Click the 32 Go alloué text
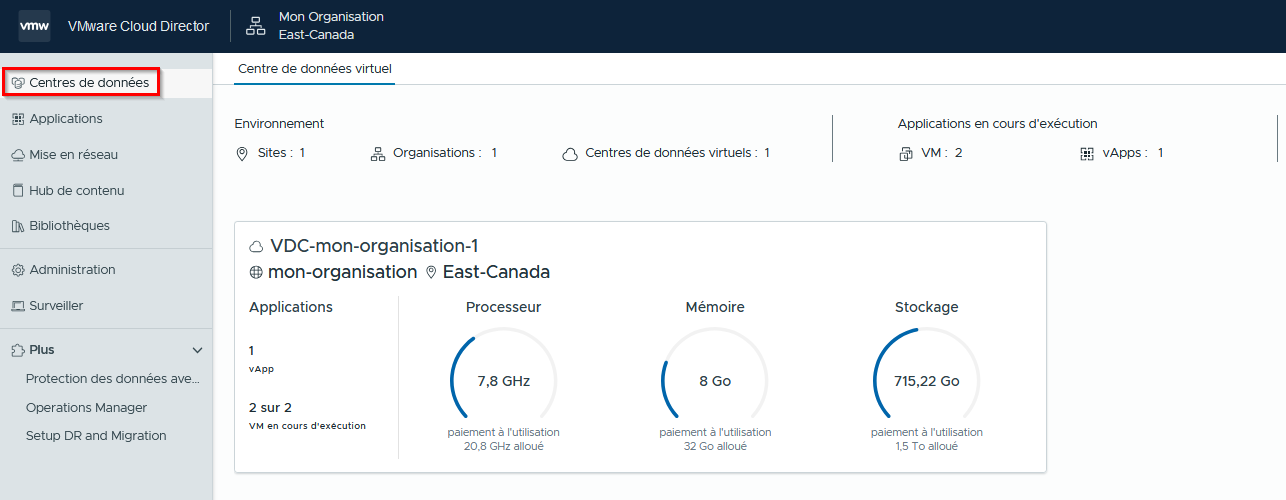Screen dimensions: 1286x500 (x=715, y=446)
